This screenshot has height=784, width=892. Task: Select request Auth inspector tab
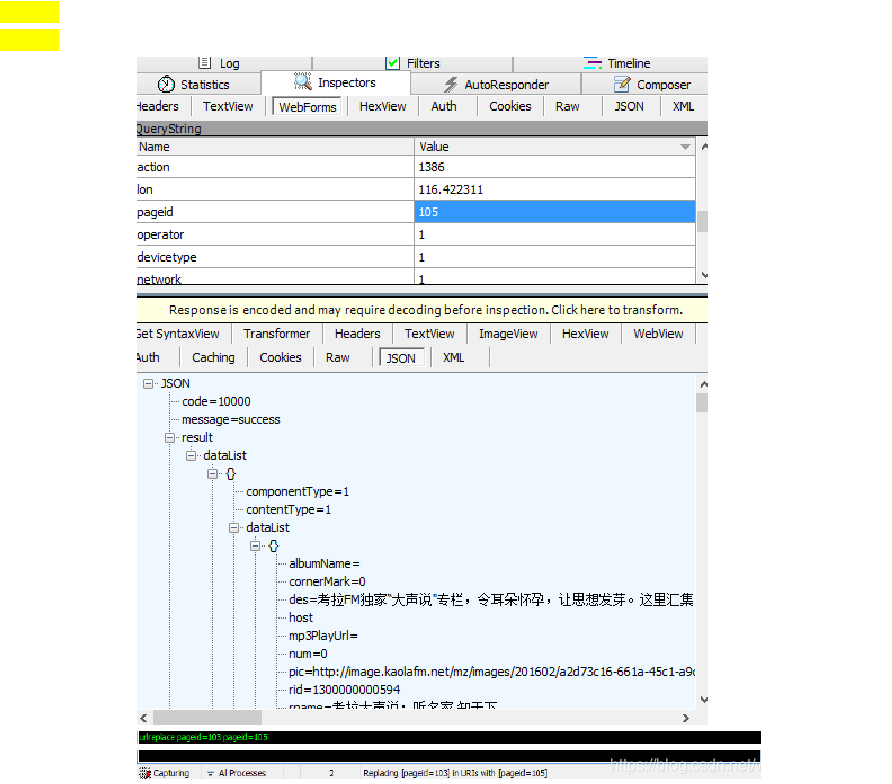tap(444, 106)
